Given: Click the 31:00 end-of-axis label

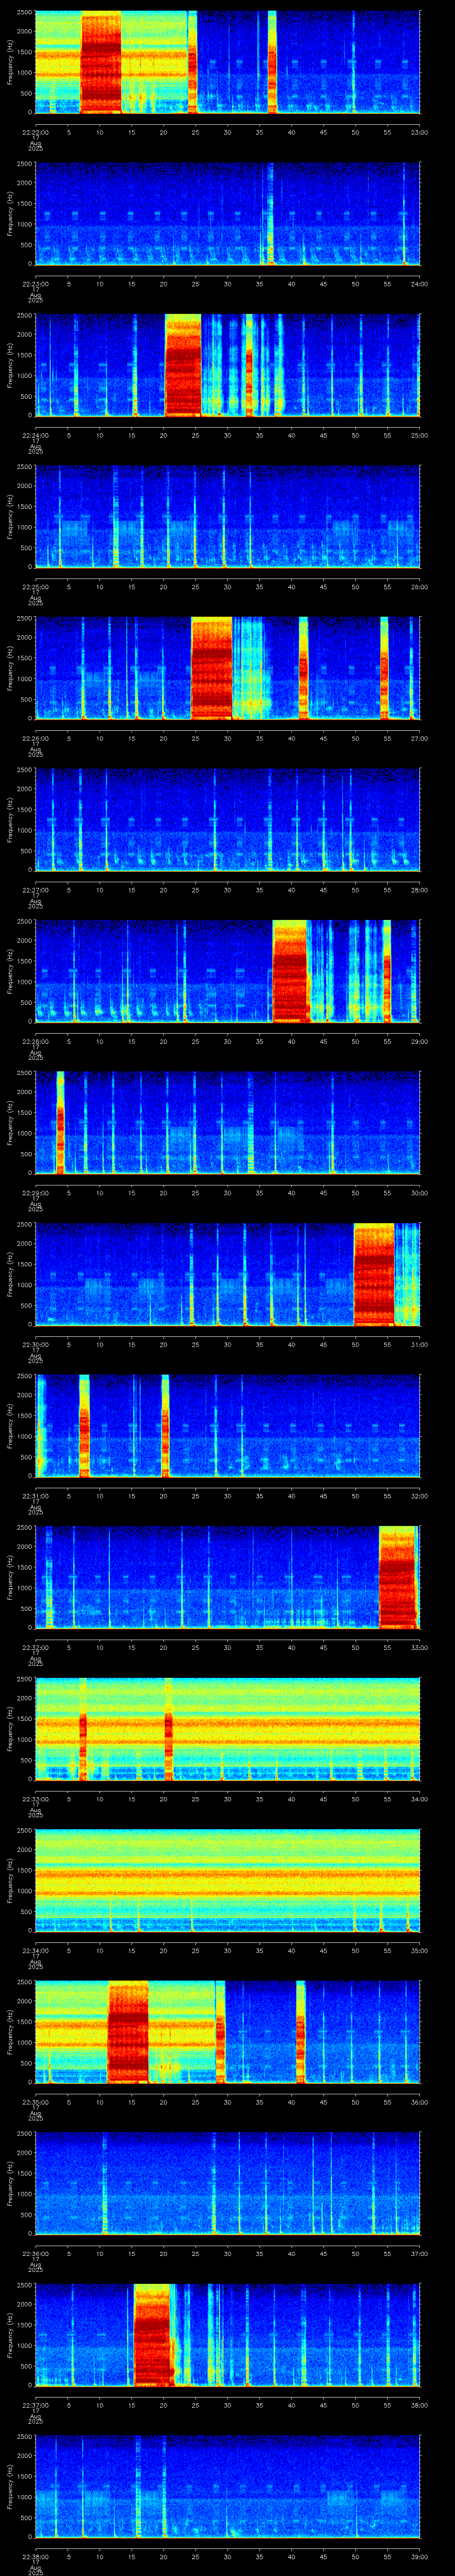Looking at the screenshot, I should pos(419,1344).
